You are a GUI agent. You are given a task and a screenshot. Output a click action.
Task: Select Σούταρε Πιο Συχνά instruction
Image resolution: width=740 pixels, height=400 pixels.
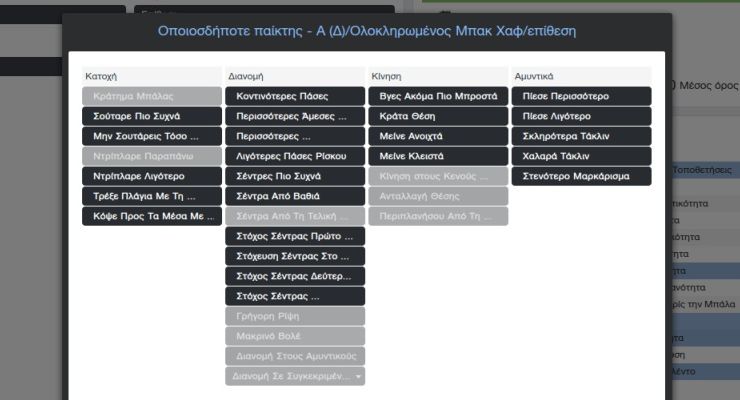pos(151,116)
